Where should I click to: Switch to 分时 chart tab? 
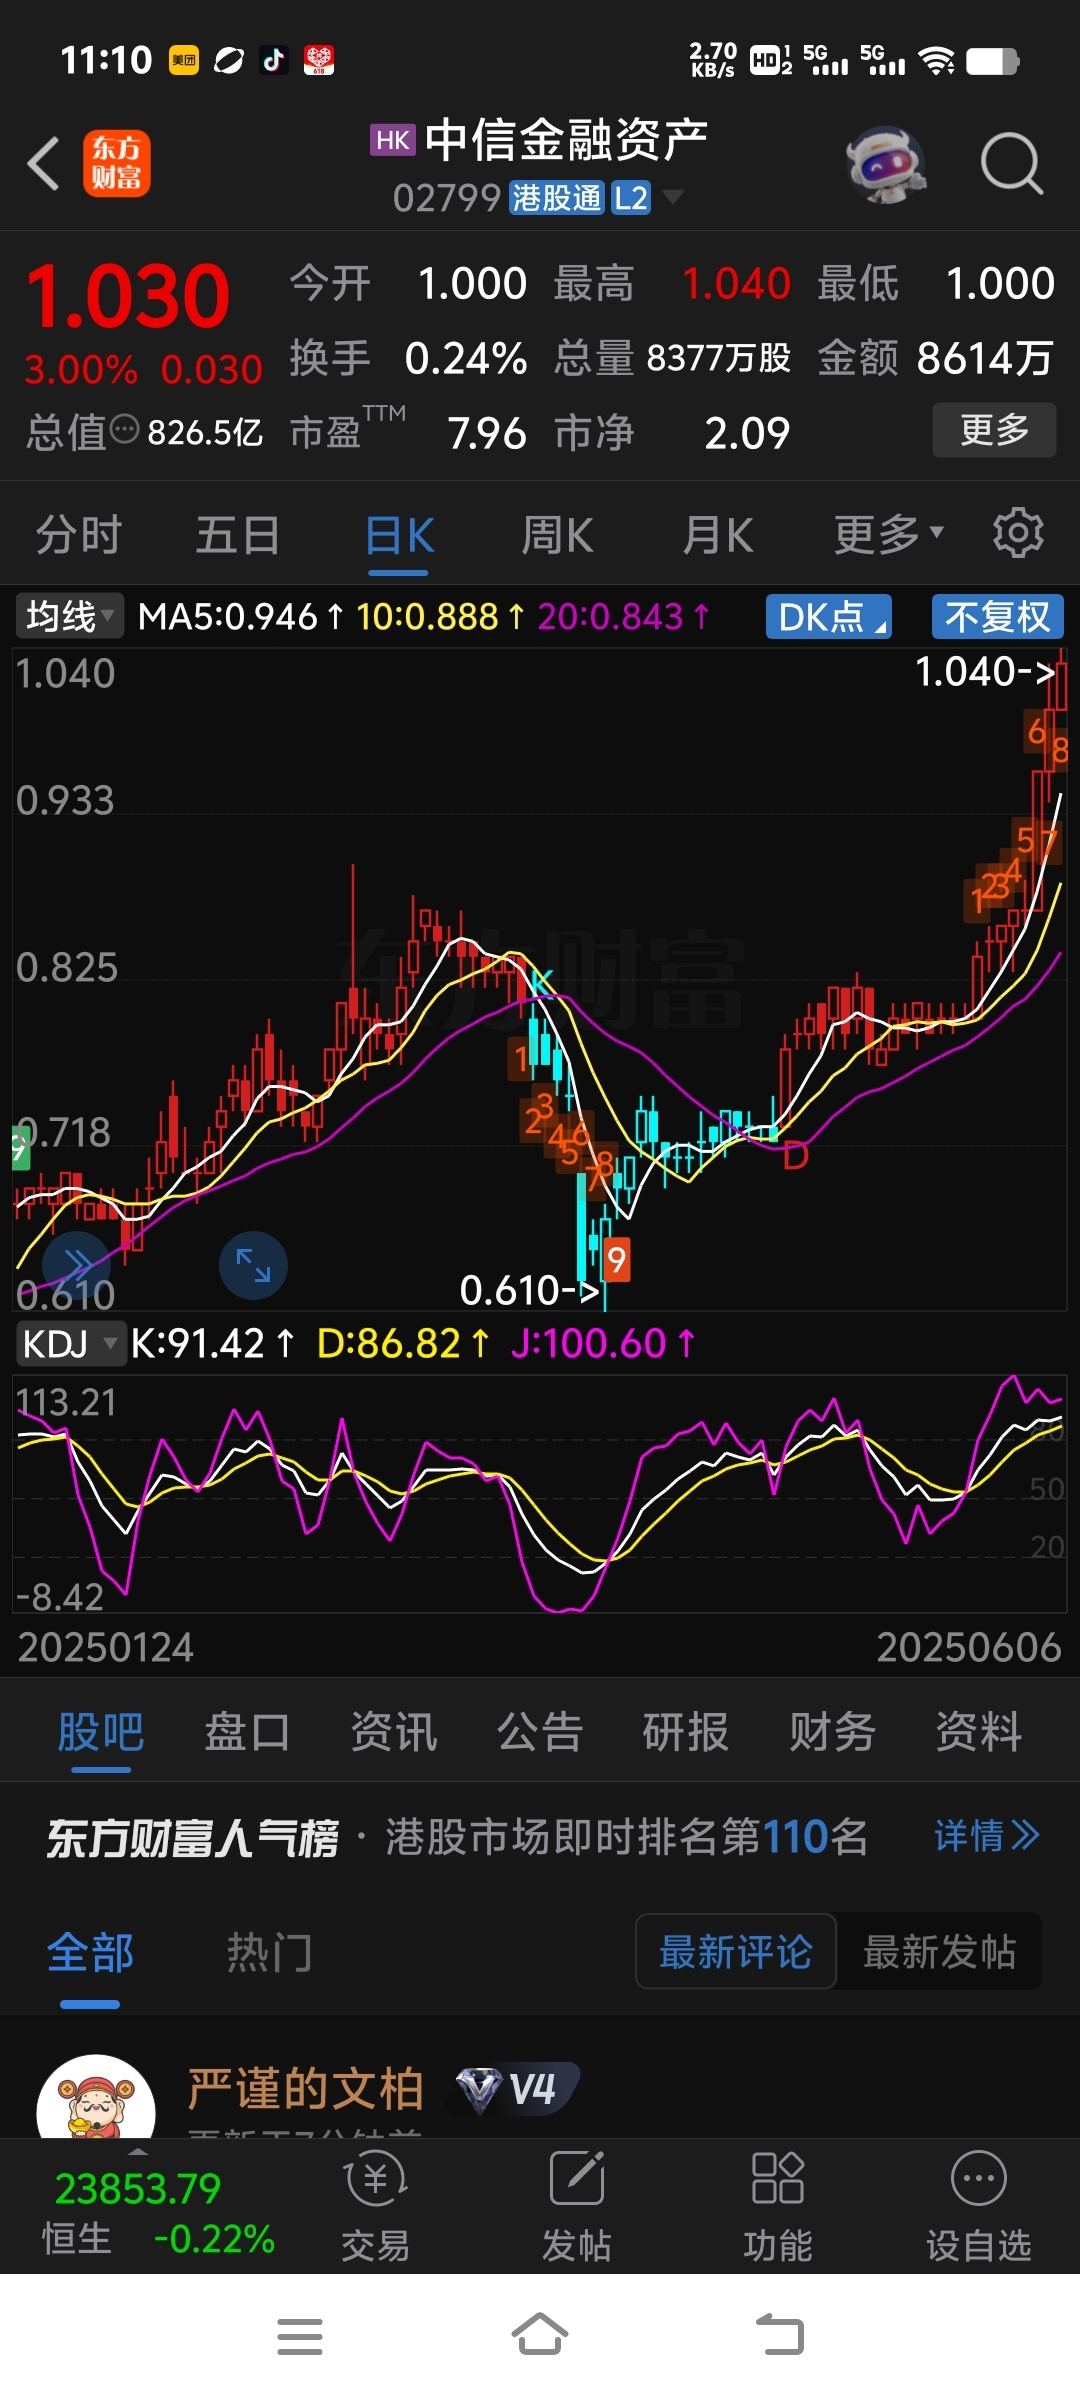click(x=79, y=534)
